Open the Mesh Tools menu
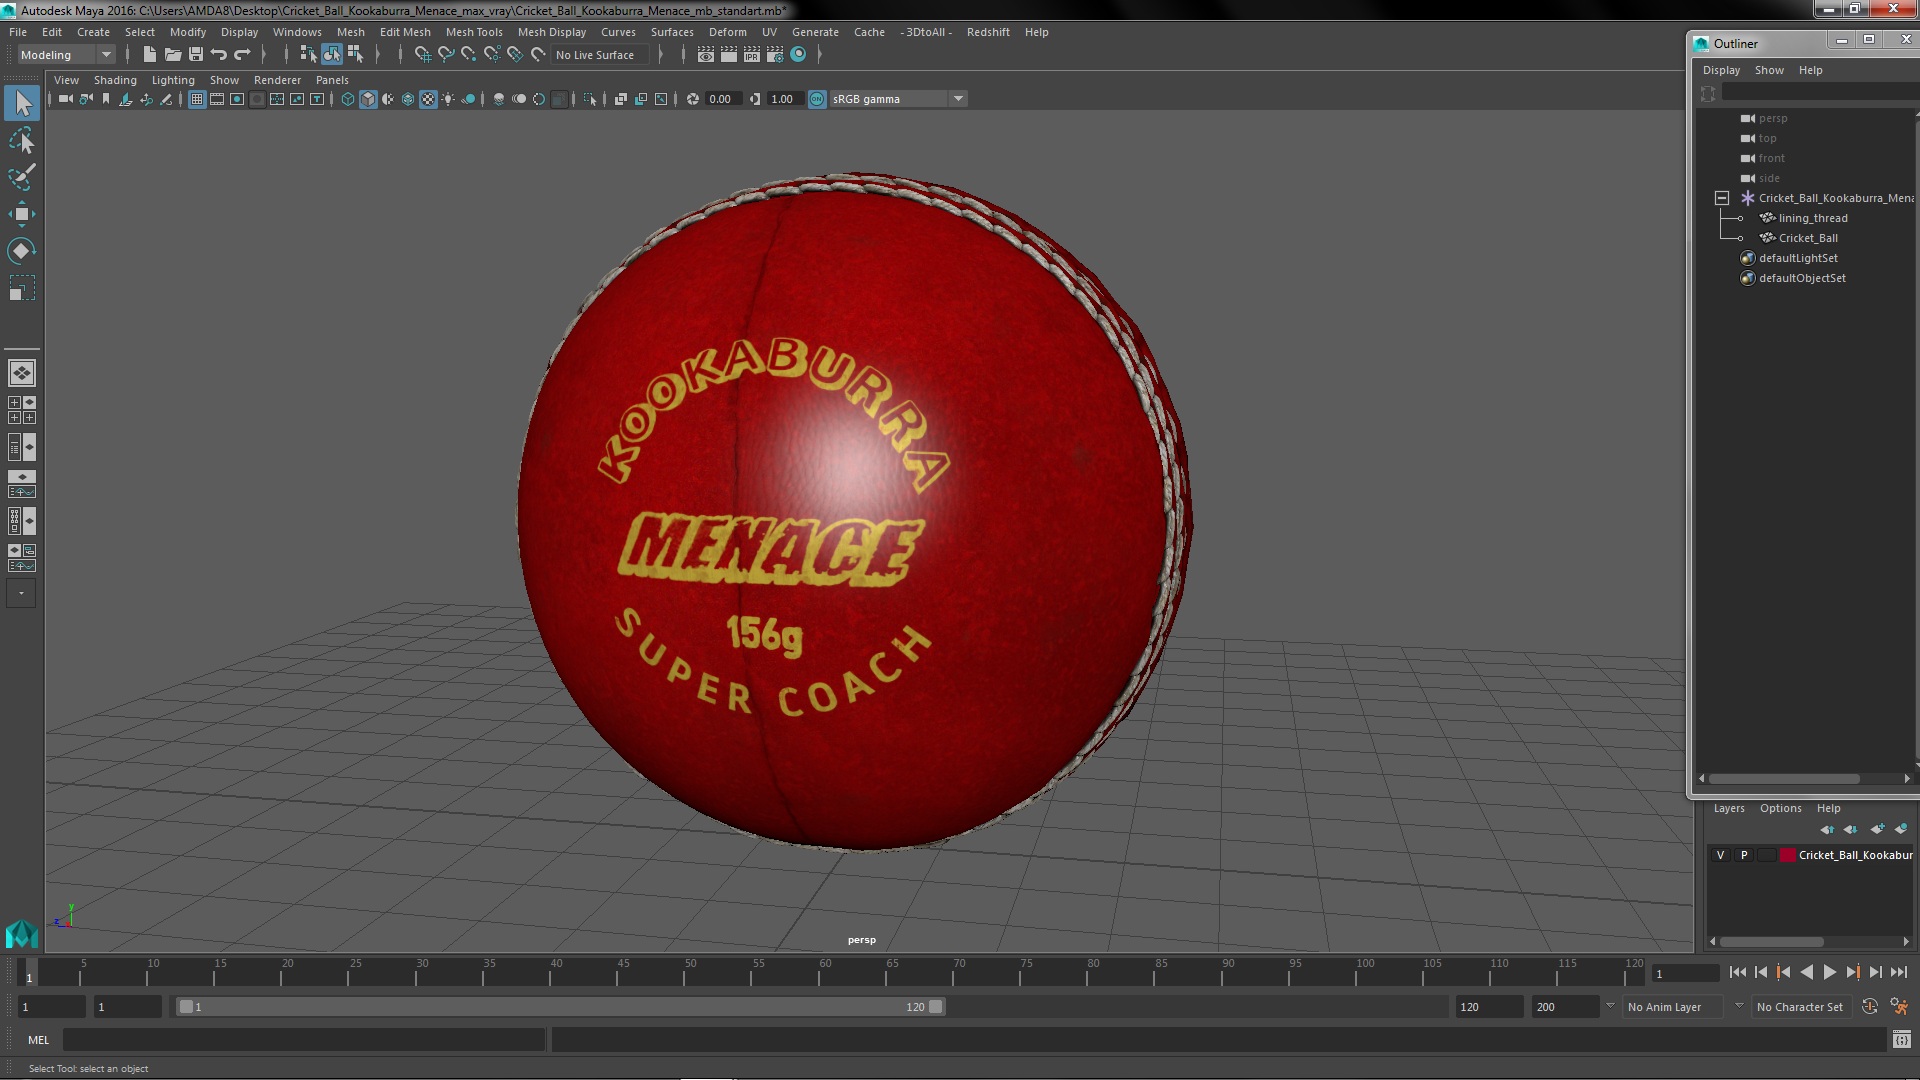 click(474, 32)
